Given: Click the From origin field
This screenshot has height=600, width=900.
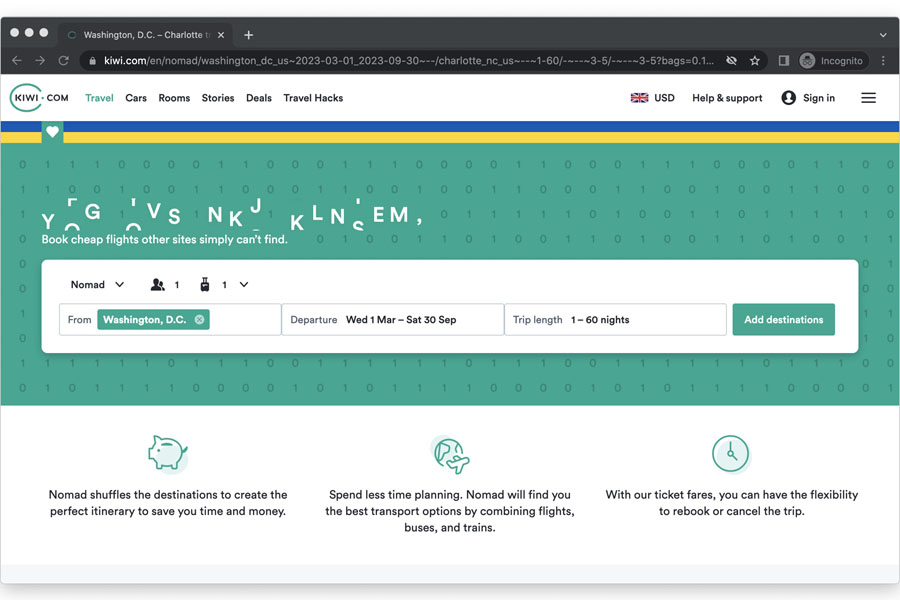Looking at the screenshot, I should point(170,320).
